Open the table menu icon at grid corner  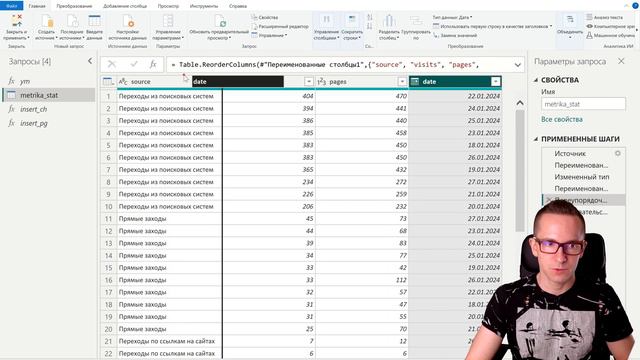tap(108, 82)
